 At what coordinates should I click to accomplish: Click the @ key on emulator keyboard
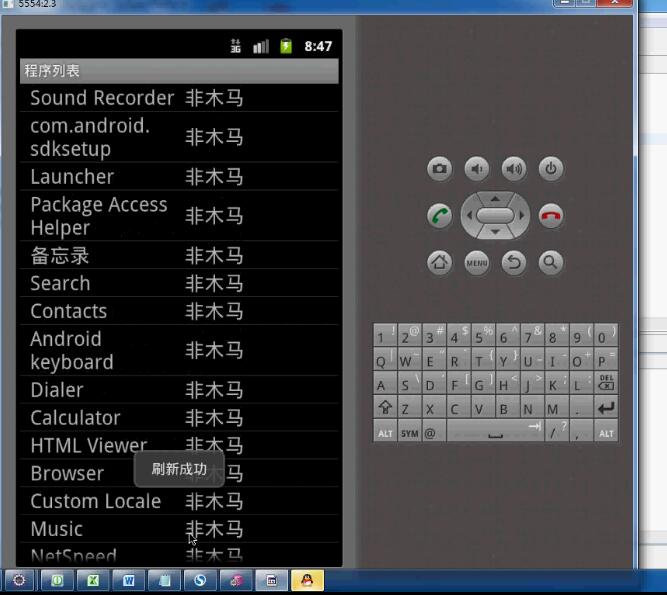pyautogui.click(x=434, y=431)
